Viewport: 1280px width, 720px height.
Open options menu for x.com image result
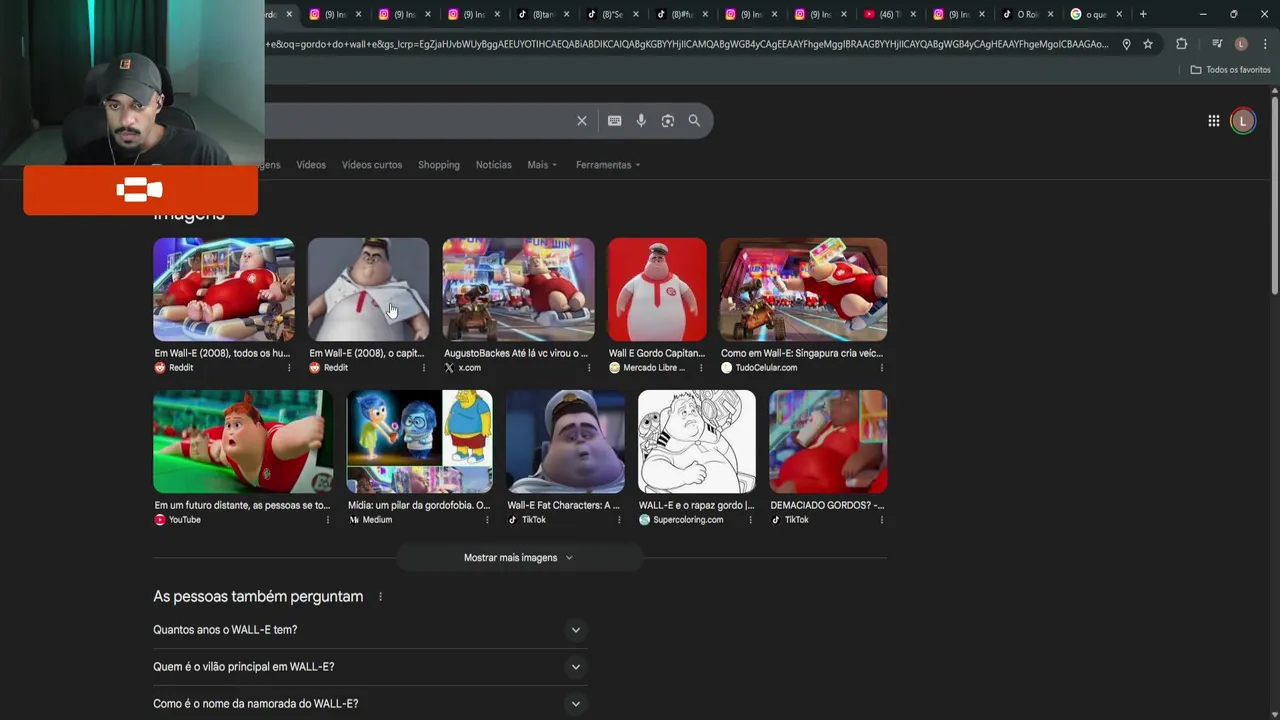[588, 368]
